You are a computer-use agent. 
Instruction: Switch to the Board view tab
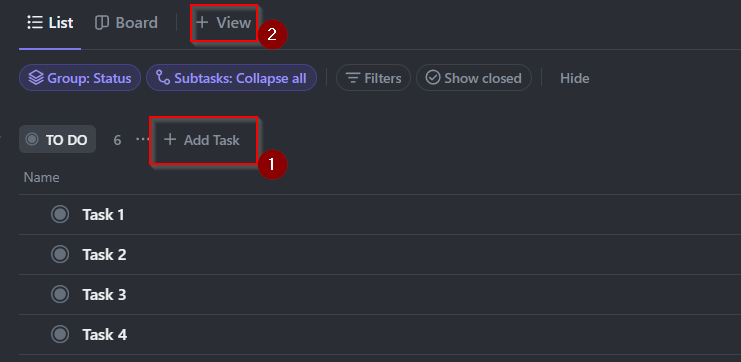pos(126,23)
